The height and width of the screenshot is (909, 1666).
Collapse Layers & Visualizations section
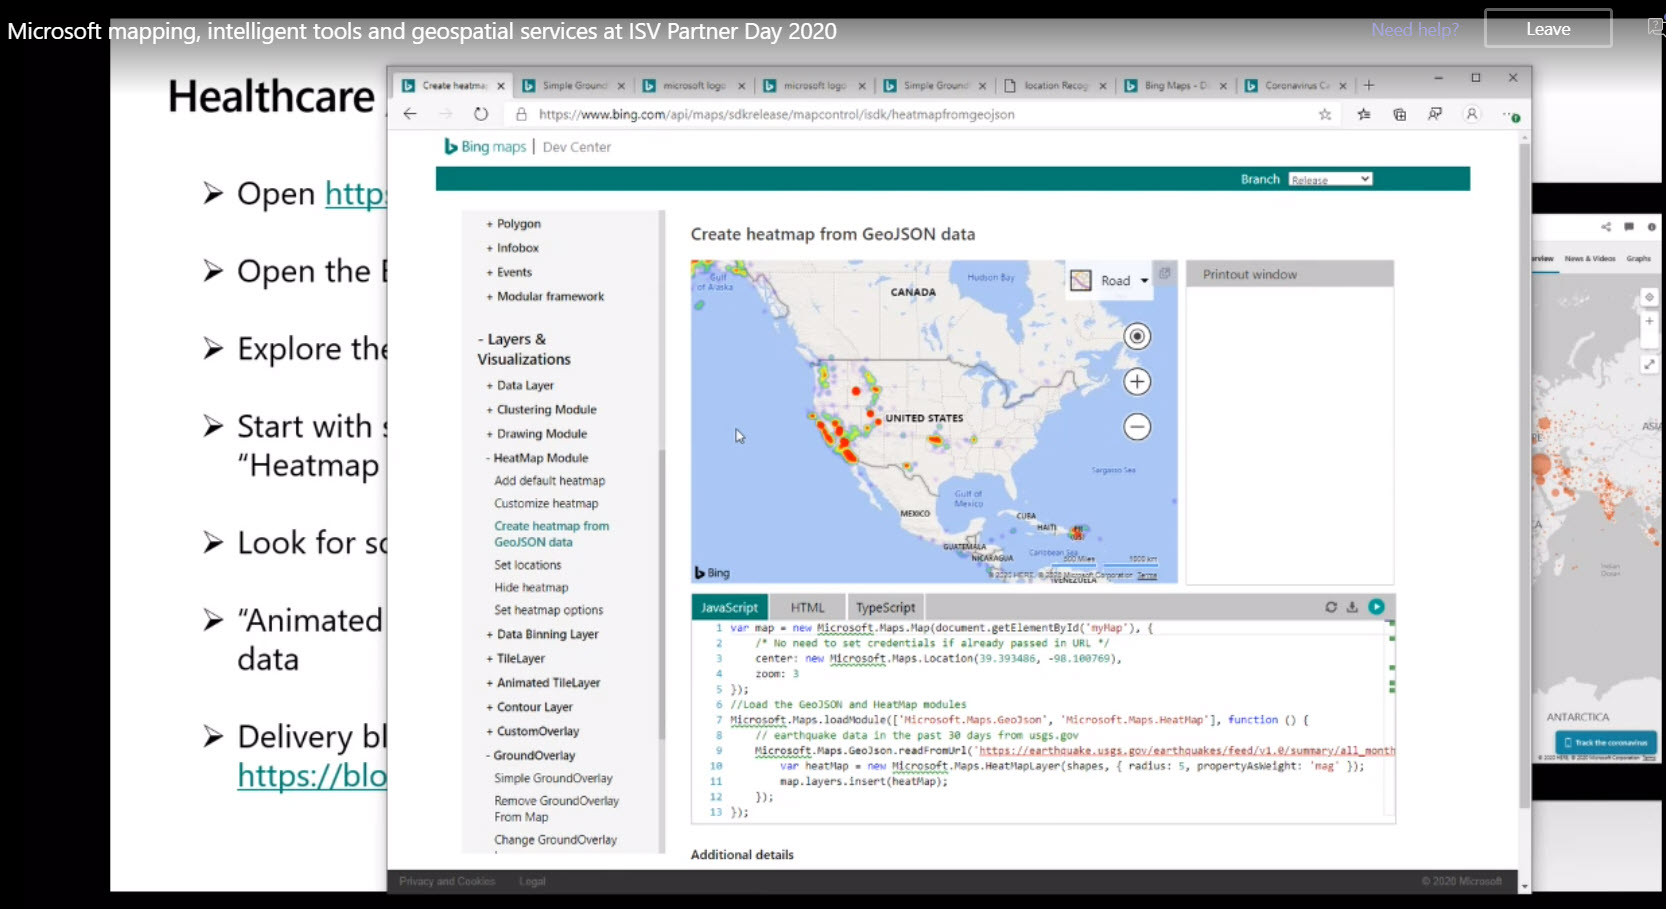point(524,349)
